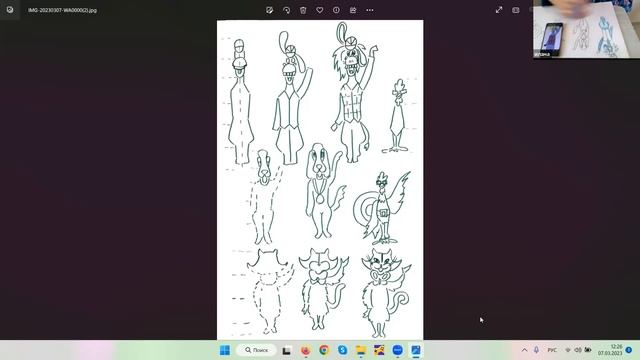640x360 pixels.
Task: Open File Explorer from the taskbar
Action: [361, 350]
